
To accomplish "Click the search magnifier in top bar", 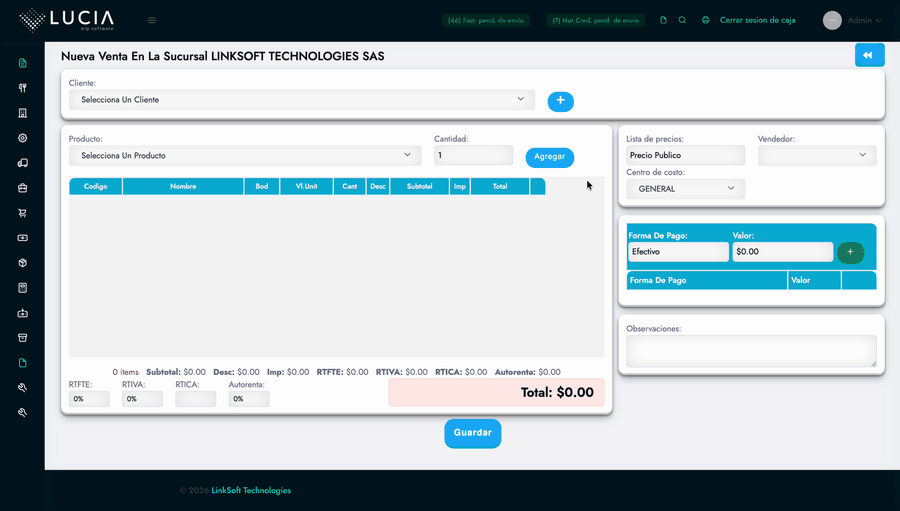I will pyautogui.click(x=682, y=20).
